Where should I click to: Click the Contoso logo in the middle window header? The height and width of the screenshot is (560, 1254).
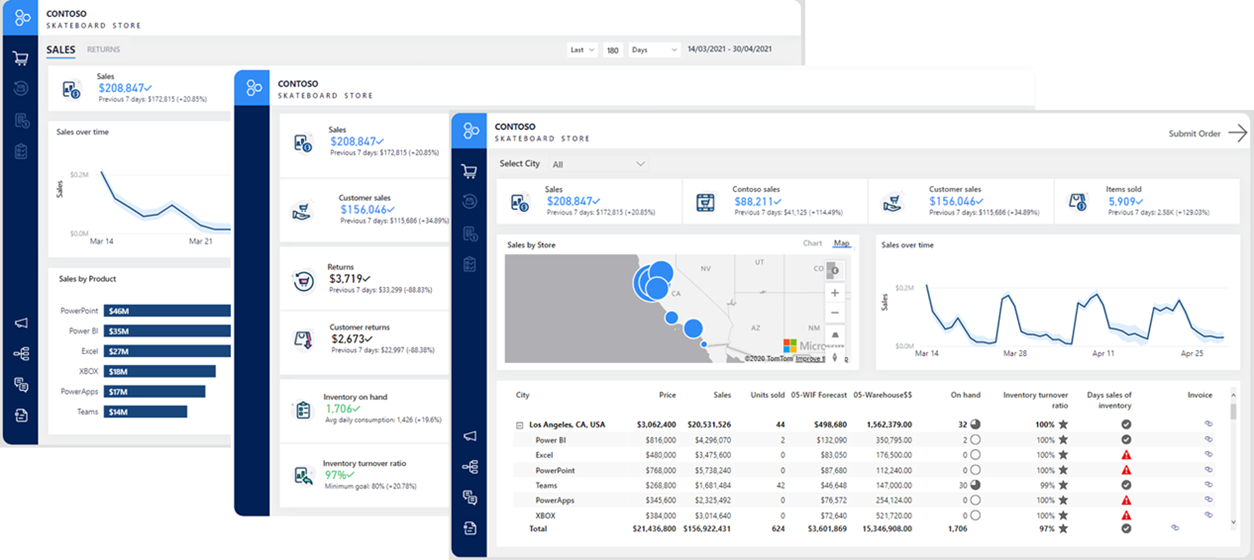tap(252, 88)
